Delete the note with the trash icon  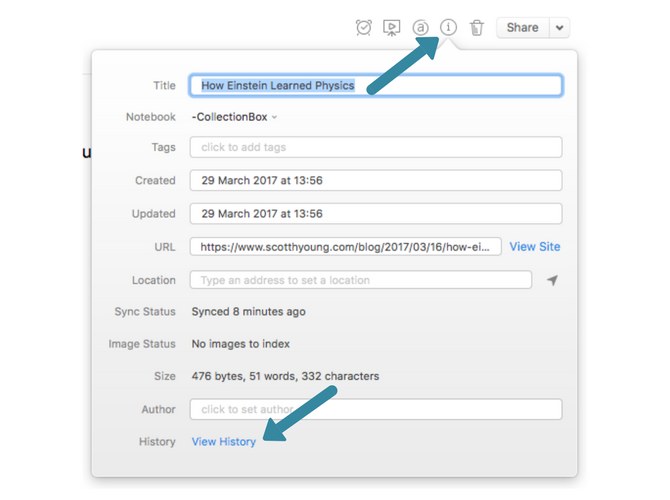coord(477,28)
